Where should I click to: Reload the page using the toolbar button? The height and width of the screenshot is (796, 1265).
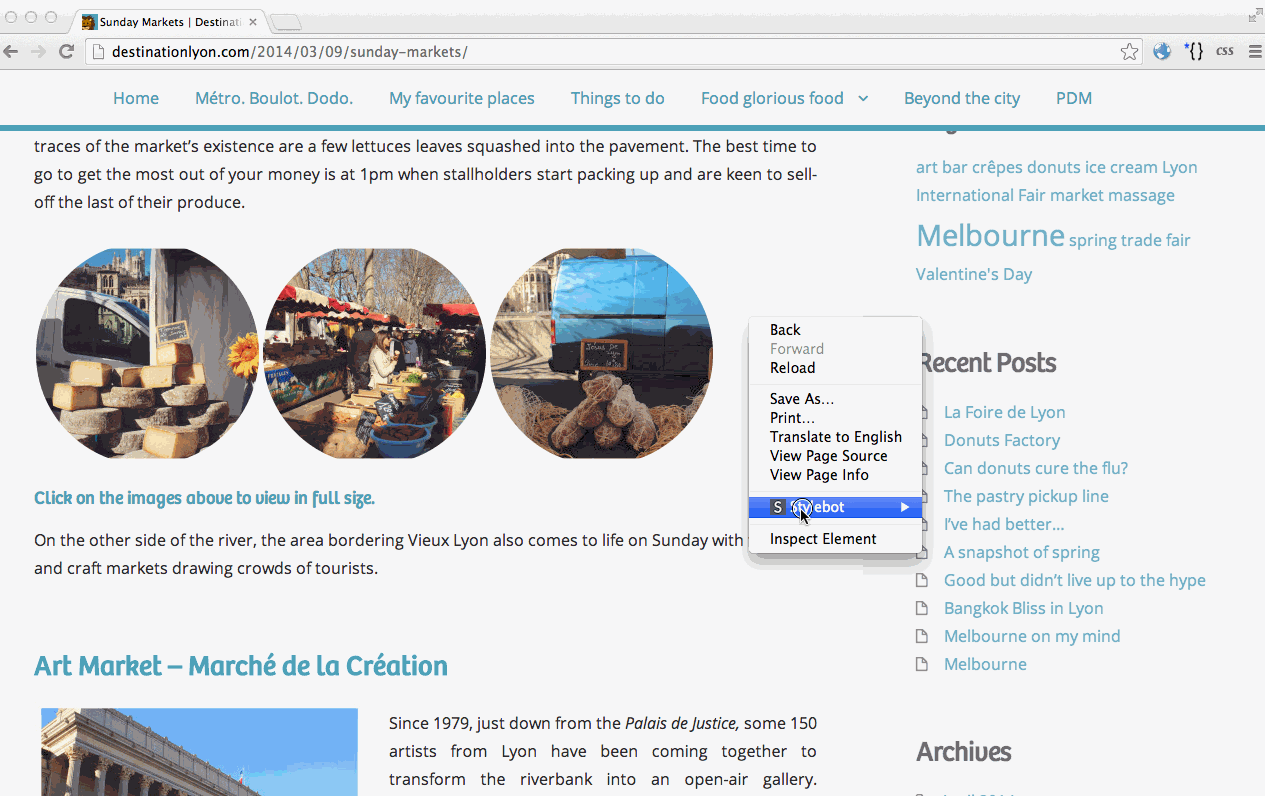click(x=66, y=52)
